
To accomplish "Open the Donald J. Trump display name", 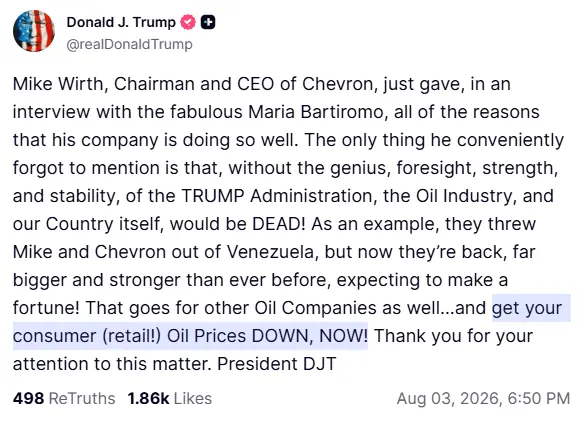I will tap(121, 22).
